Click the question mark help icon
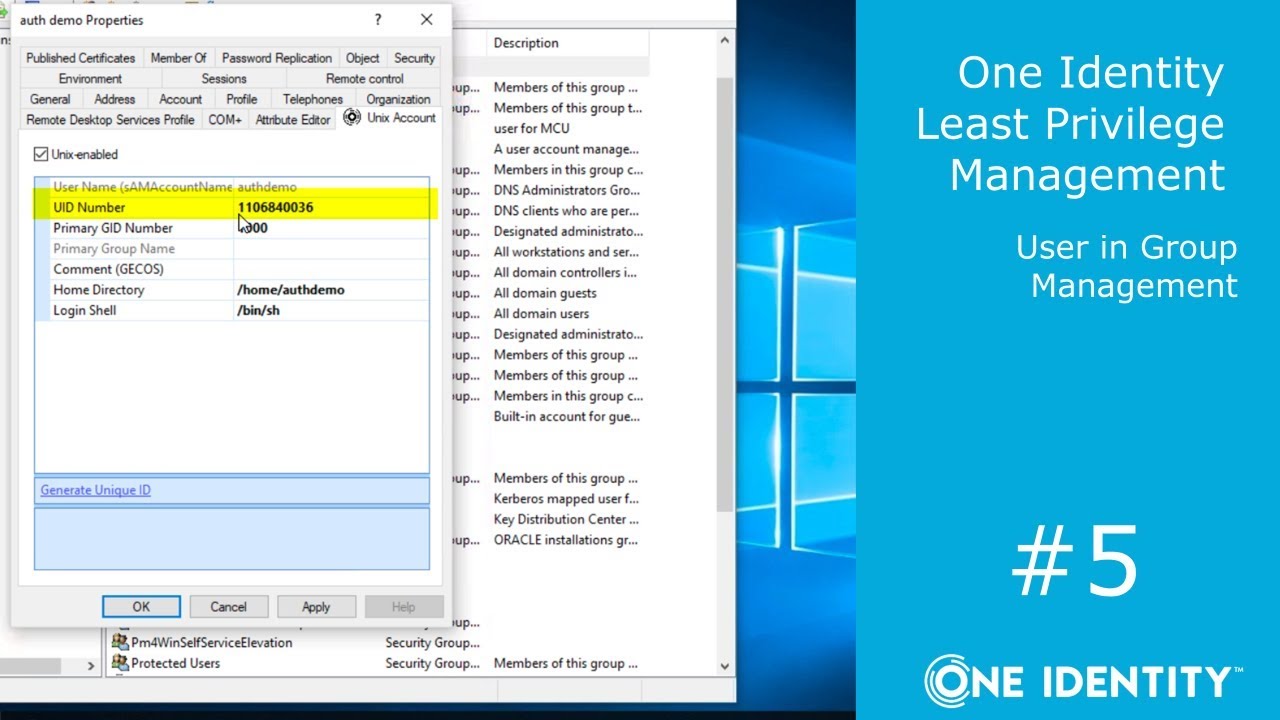1280x720 pixels. pos(378,19)
